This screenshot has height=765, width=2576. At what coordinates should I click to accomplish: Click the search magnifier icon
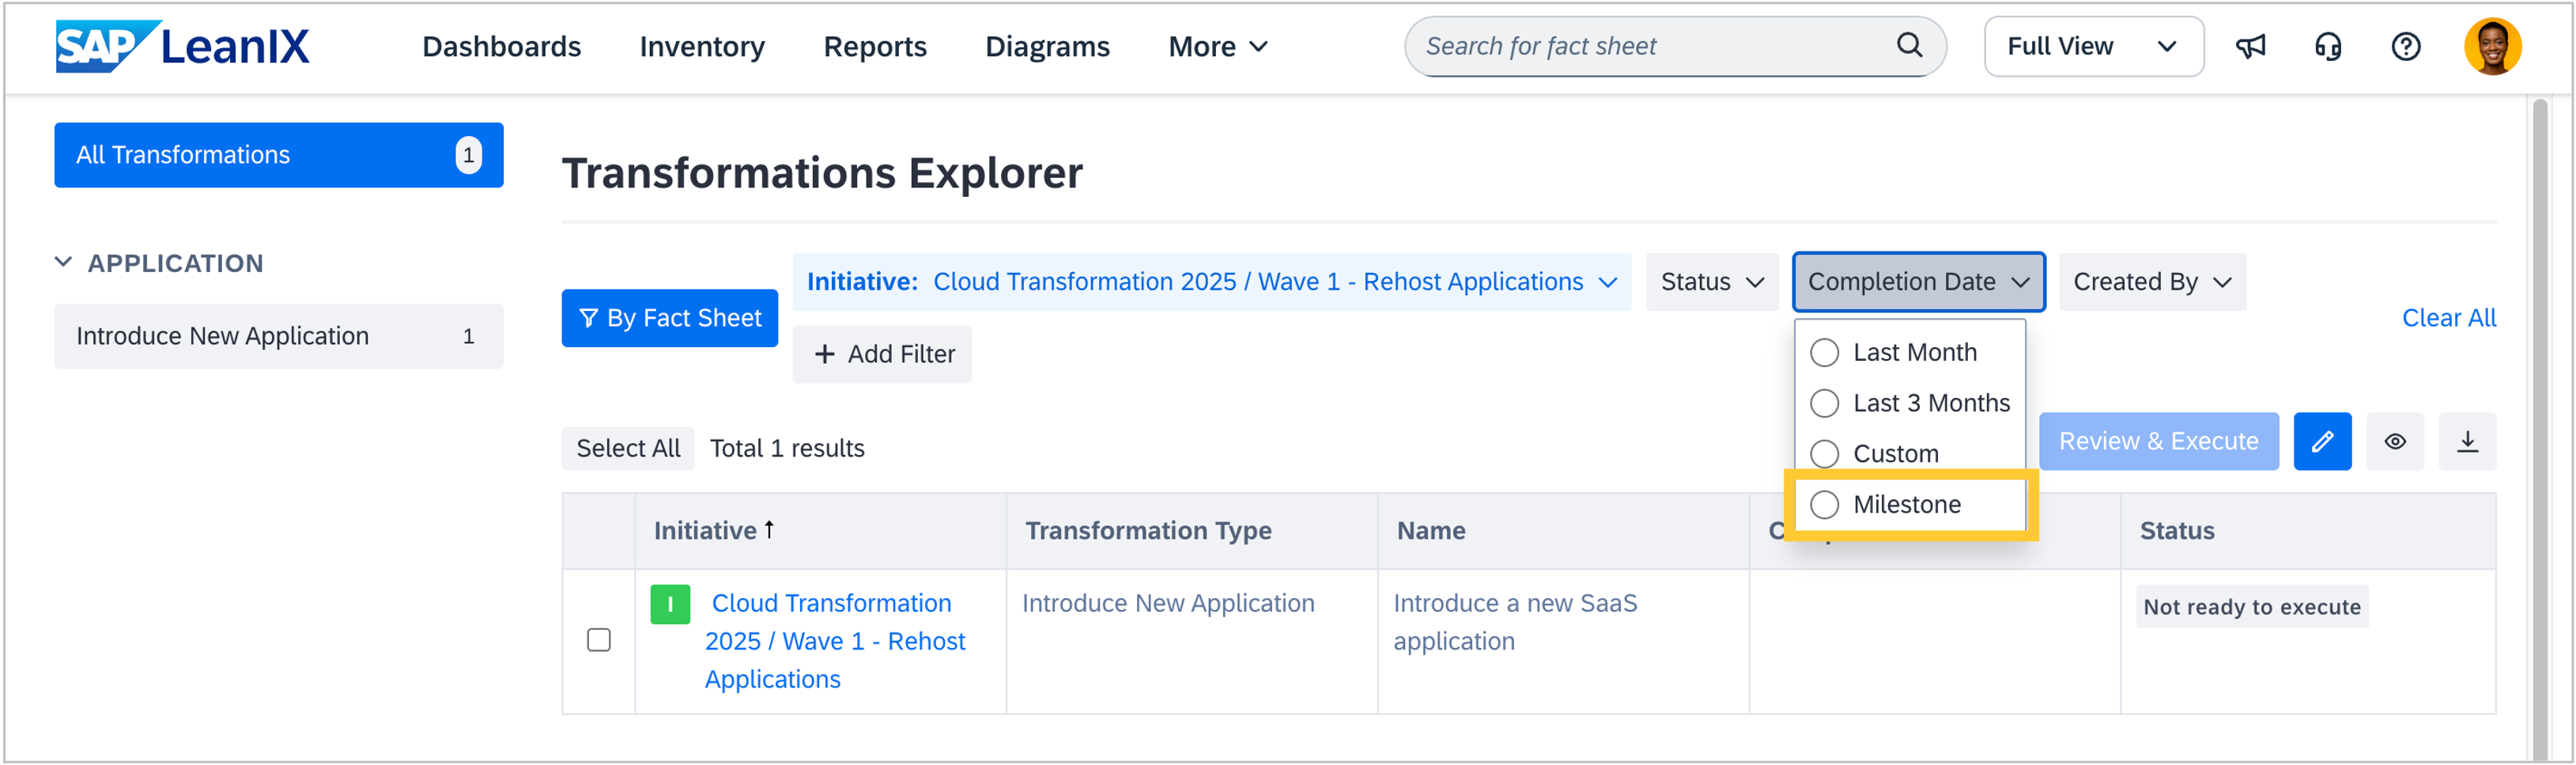coord(1909,45)
